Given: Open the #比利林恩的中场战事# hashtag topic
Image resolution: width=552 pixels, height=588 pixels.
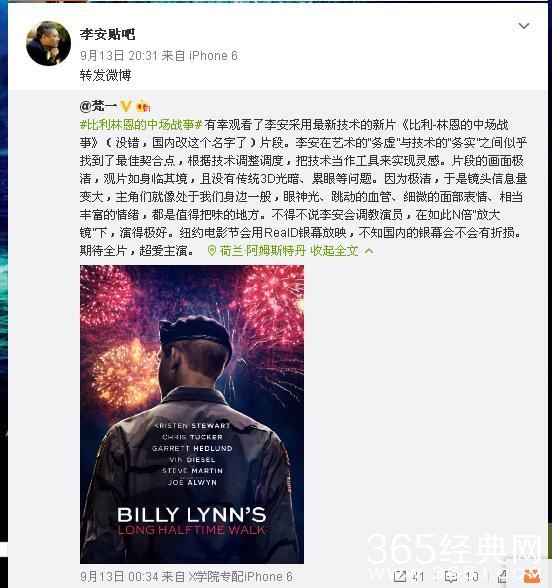Looking at the screenshot, I should click(141, 124).
